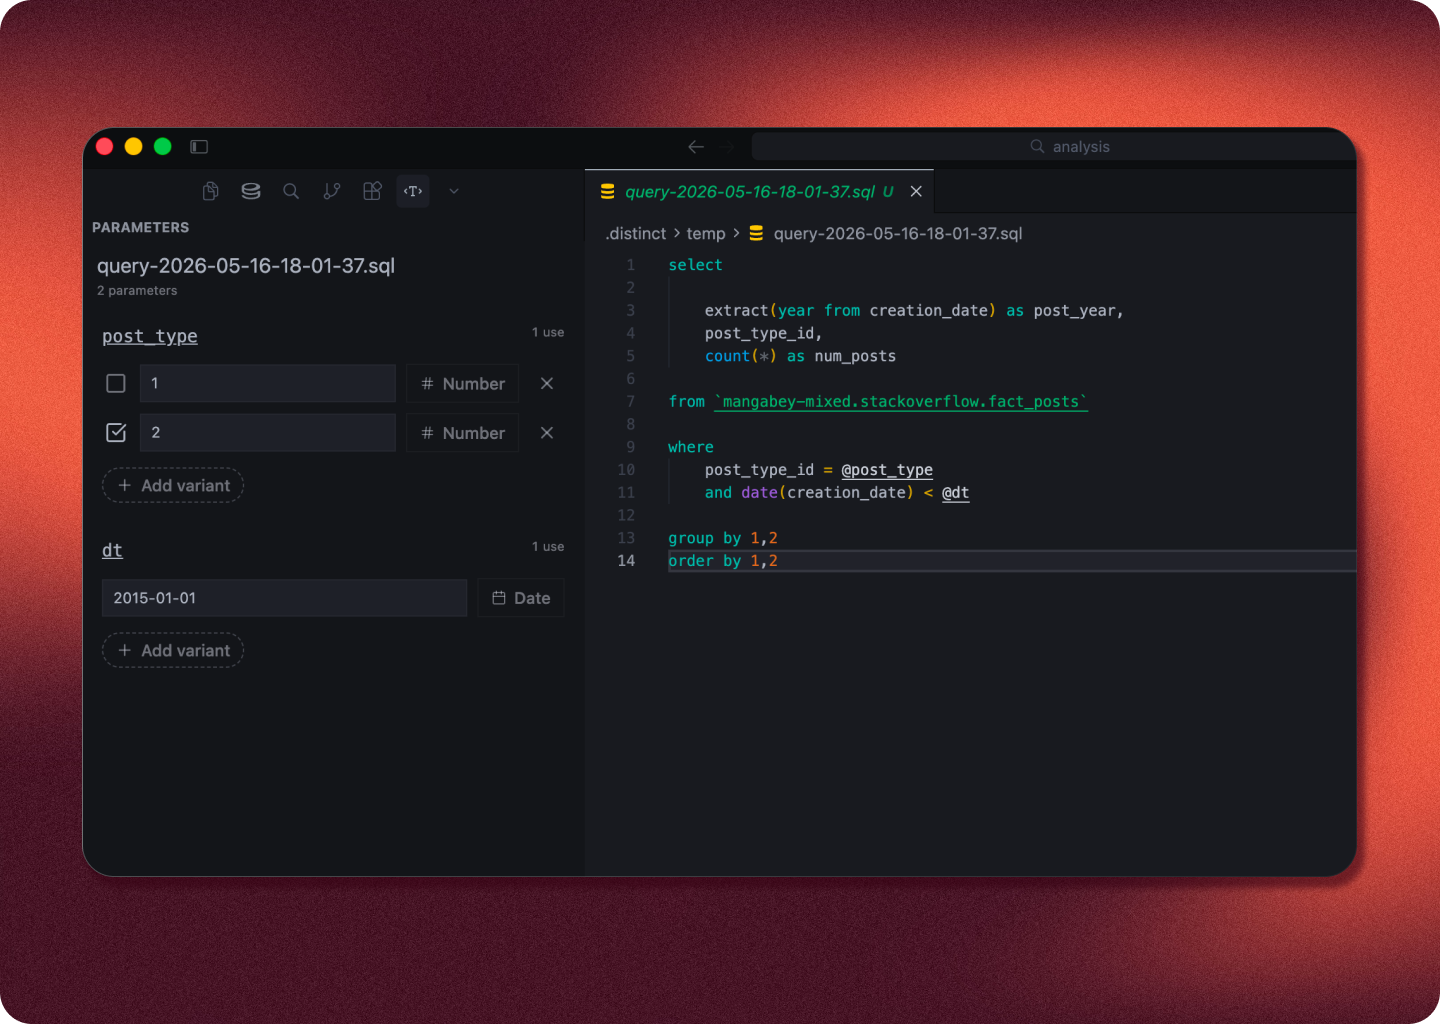Click the .distinct breadcrumb
1440x1024 pixels.
[x=636, y=234]
